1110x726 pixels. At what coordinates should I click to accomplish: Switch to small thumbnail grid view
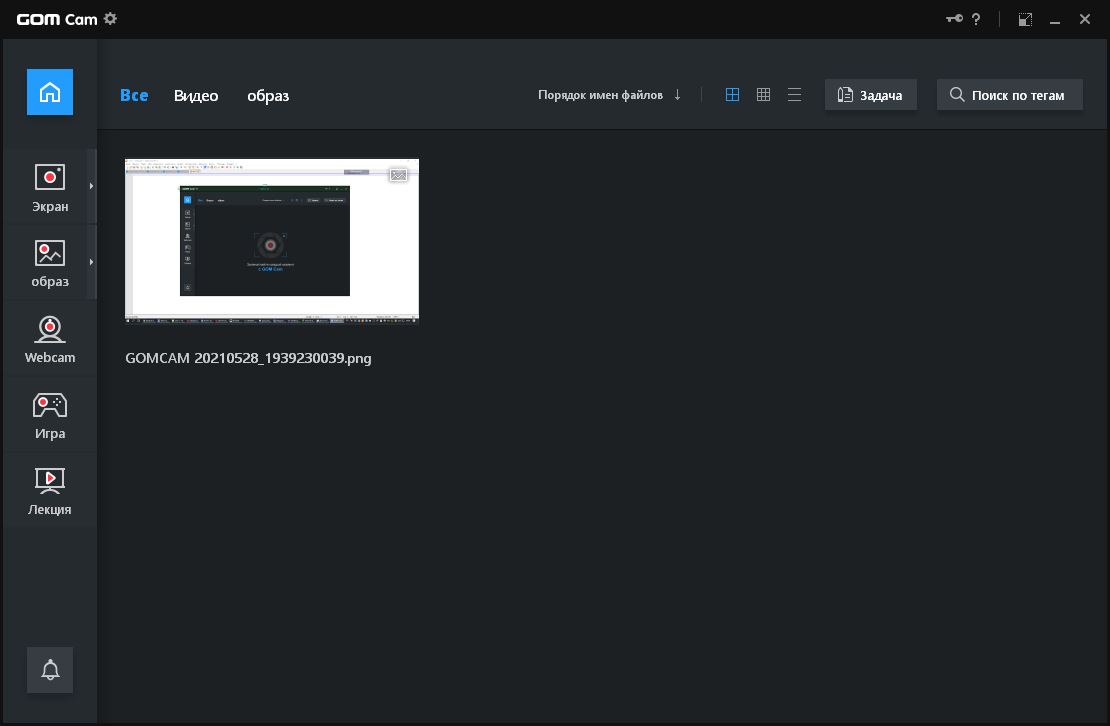763,95
